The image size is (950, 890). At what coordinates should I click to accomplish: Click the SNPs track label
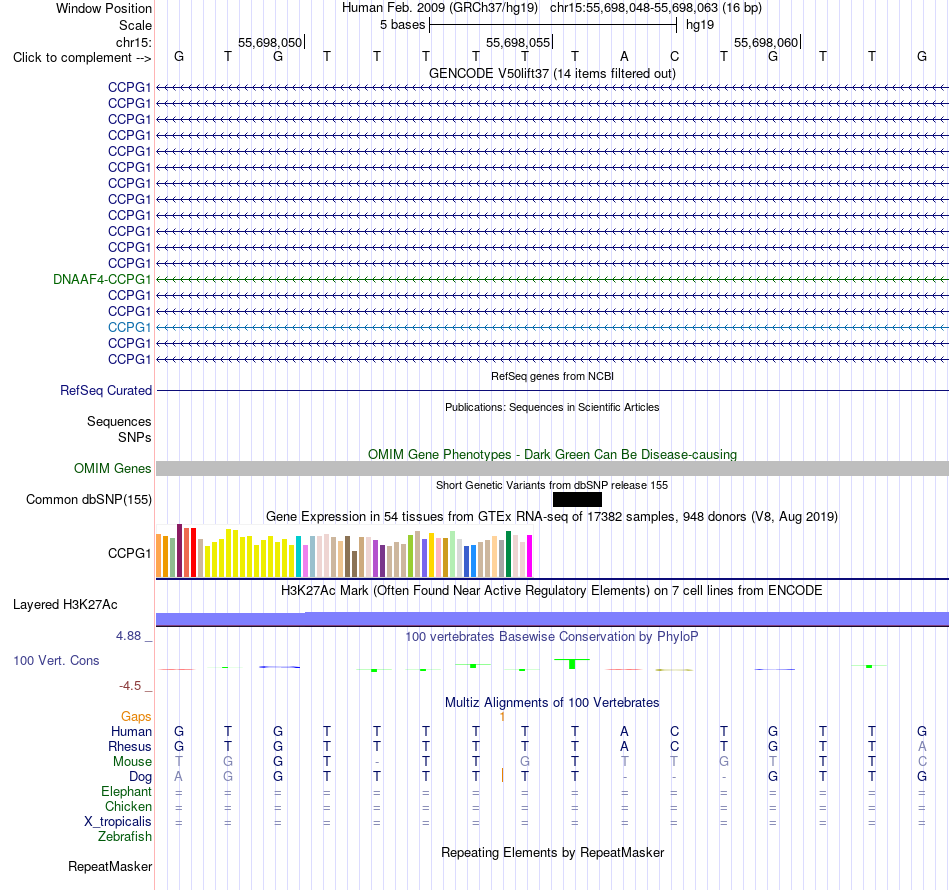tap(135, 437)
